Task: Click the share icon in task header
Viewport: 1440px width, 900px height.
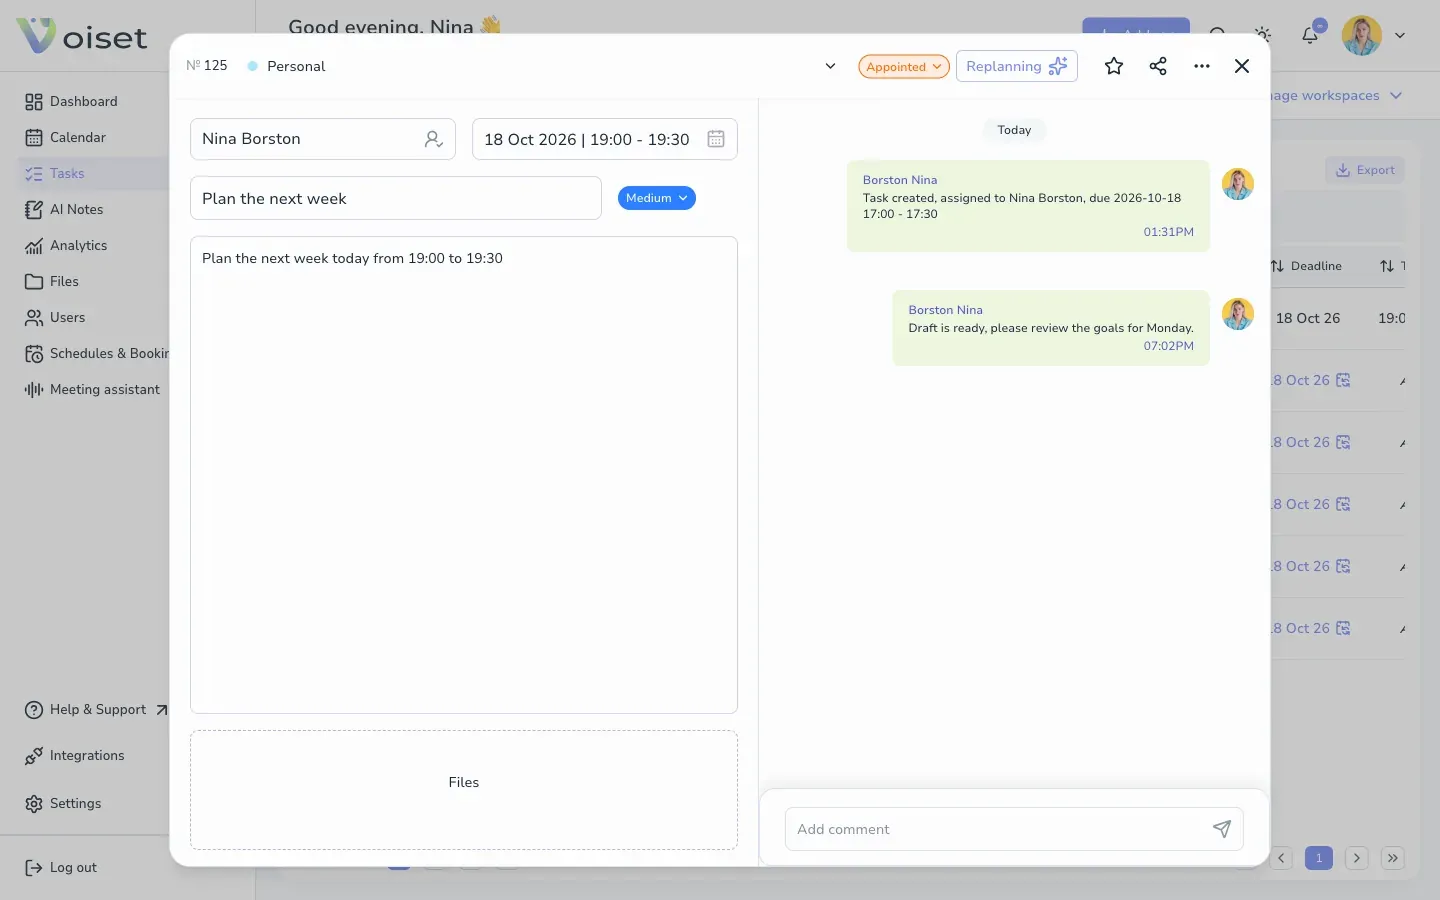Action: (x=1158, y=66)
